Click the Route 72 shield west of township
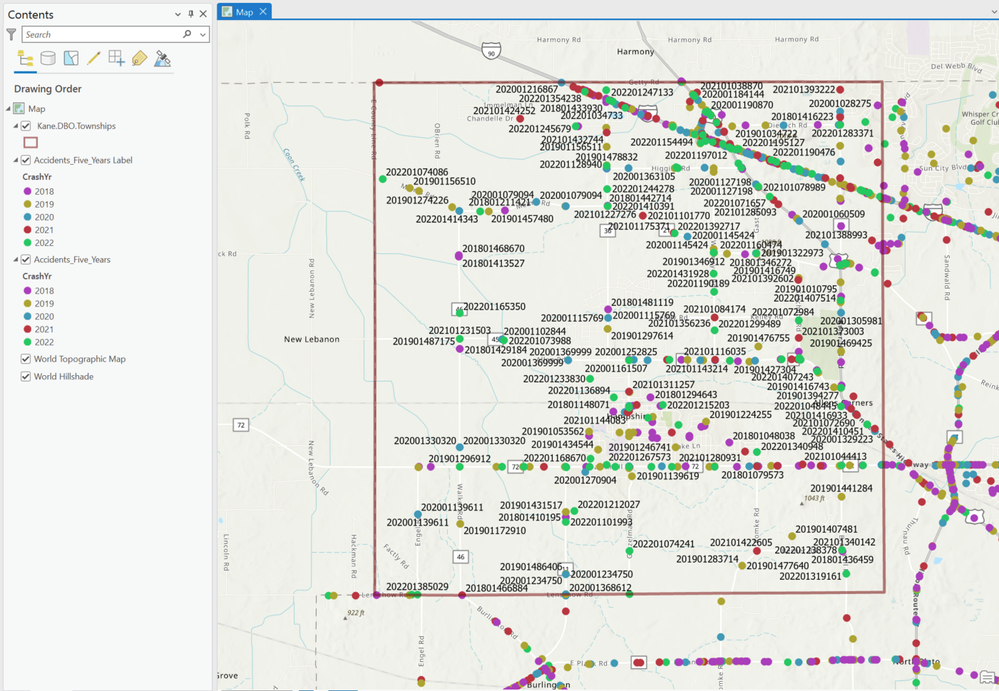Screen dimensions: 999x691 240,425
